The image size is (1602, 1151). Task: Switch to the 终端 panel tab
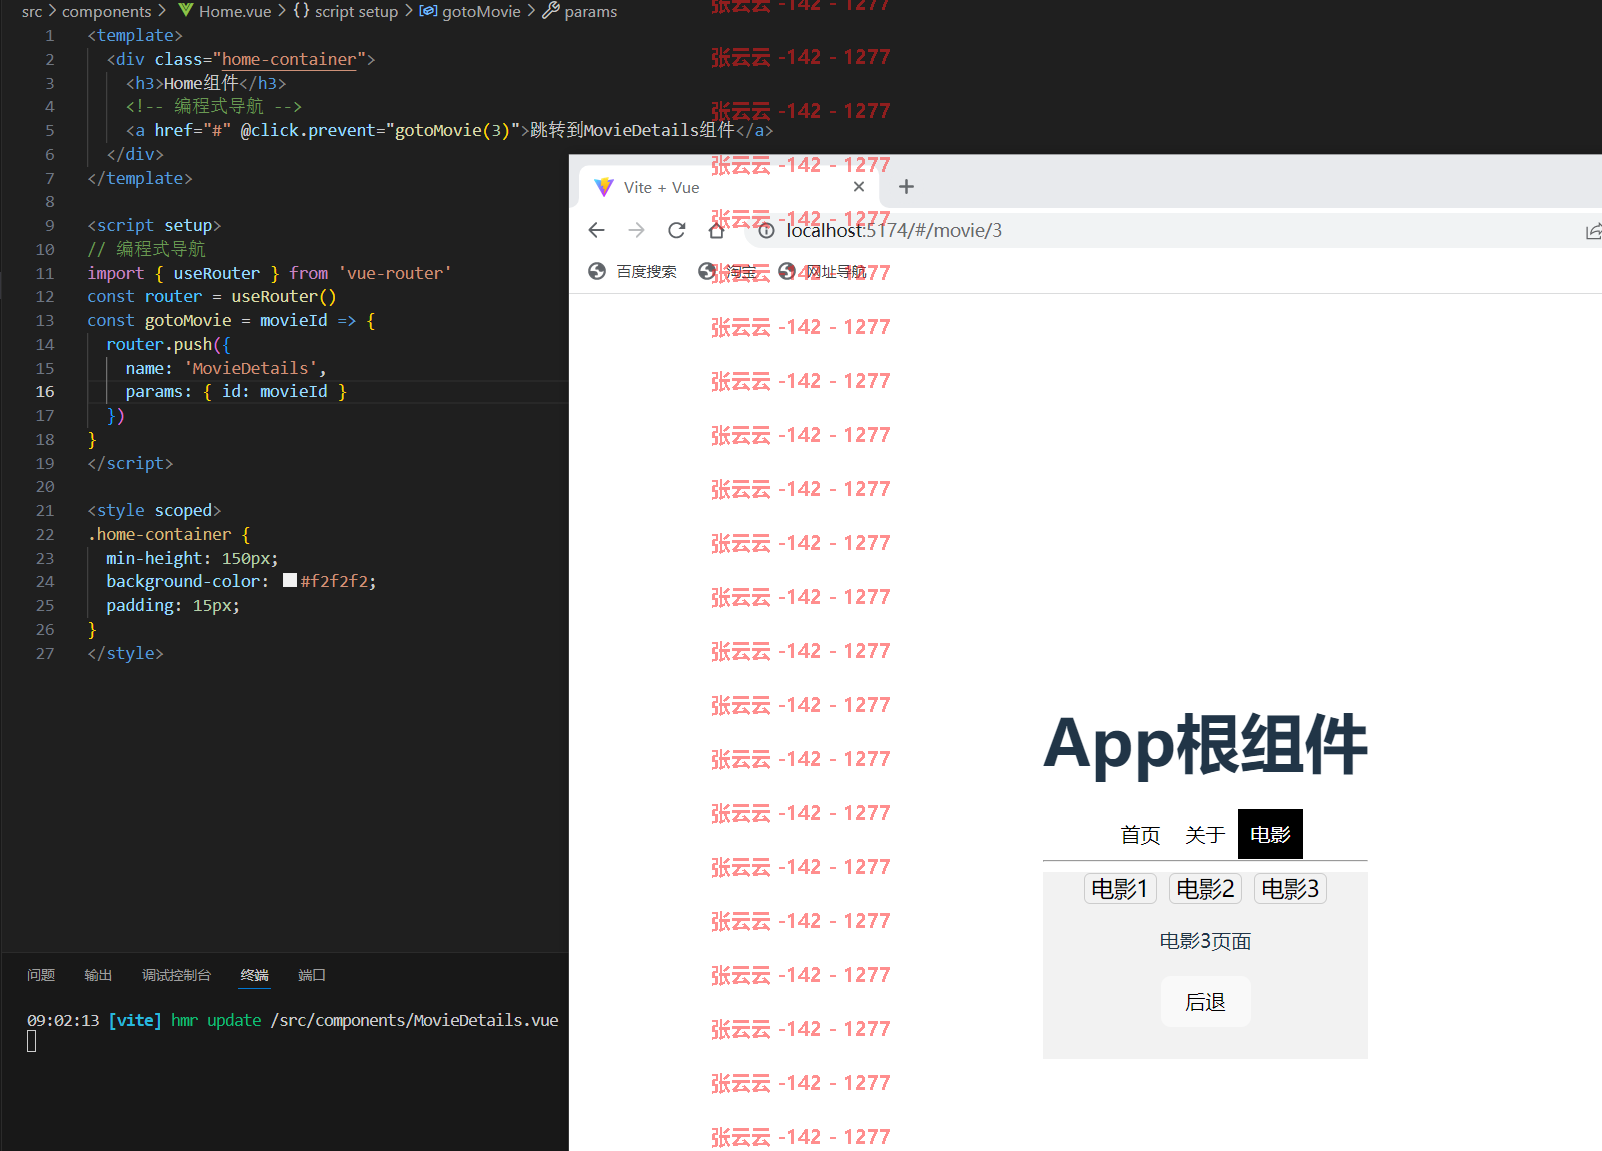tap(255, 975)
